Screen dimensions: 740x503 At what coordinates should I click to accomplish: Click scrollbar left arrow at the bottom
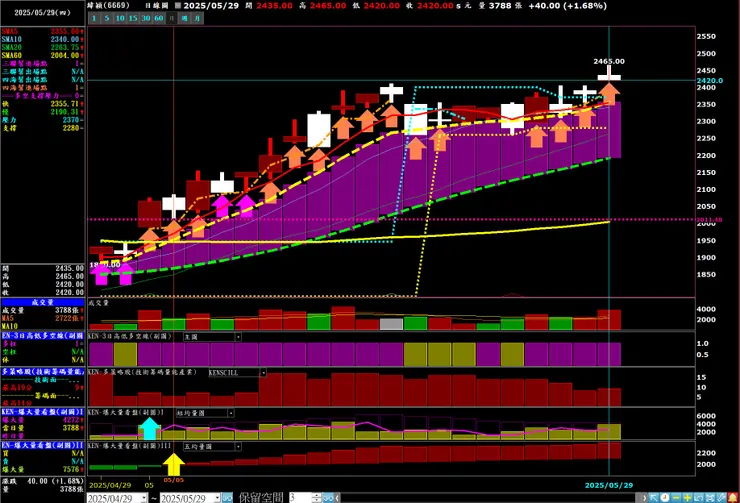point(337,498)
